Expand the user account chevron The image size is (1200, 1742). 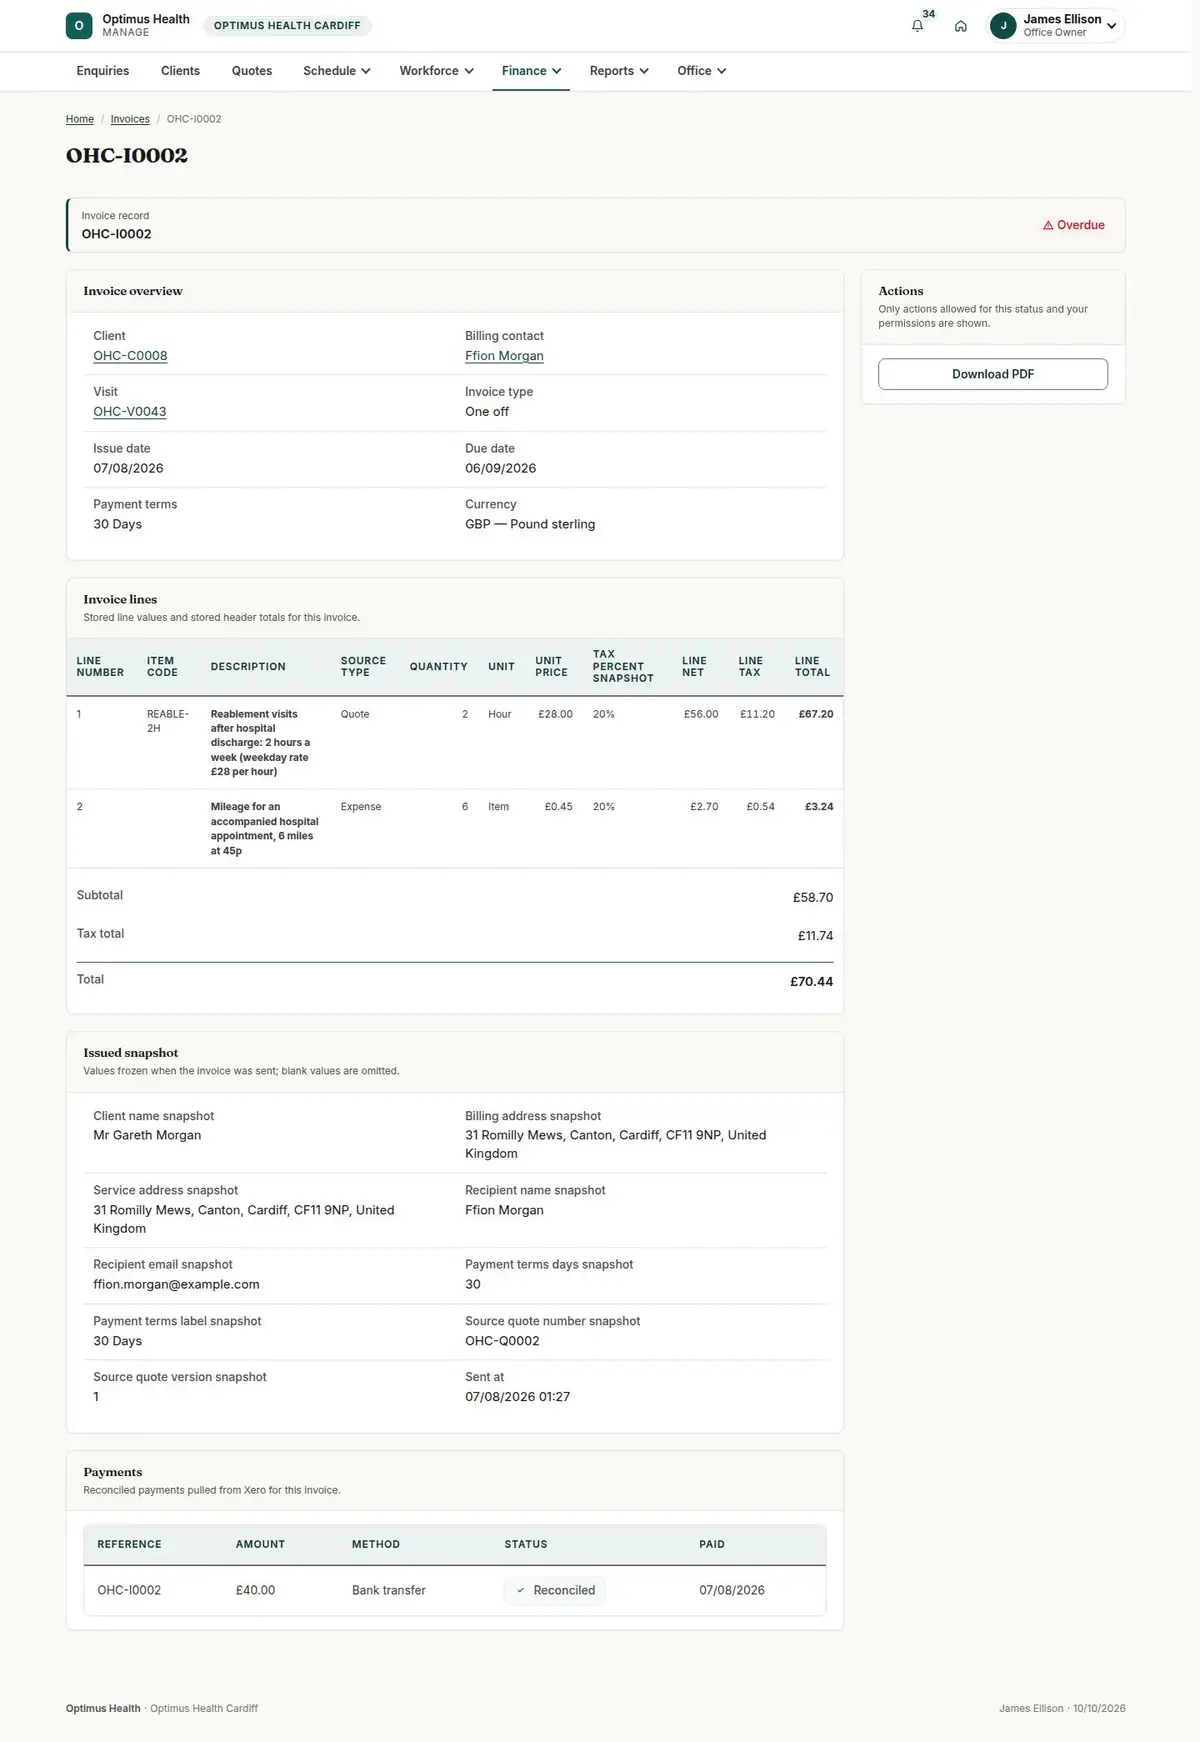point(1111,26)
